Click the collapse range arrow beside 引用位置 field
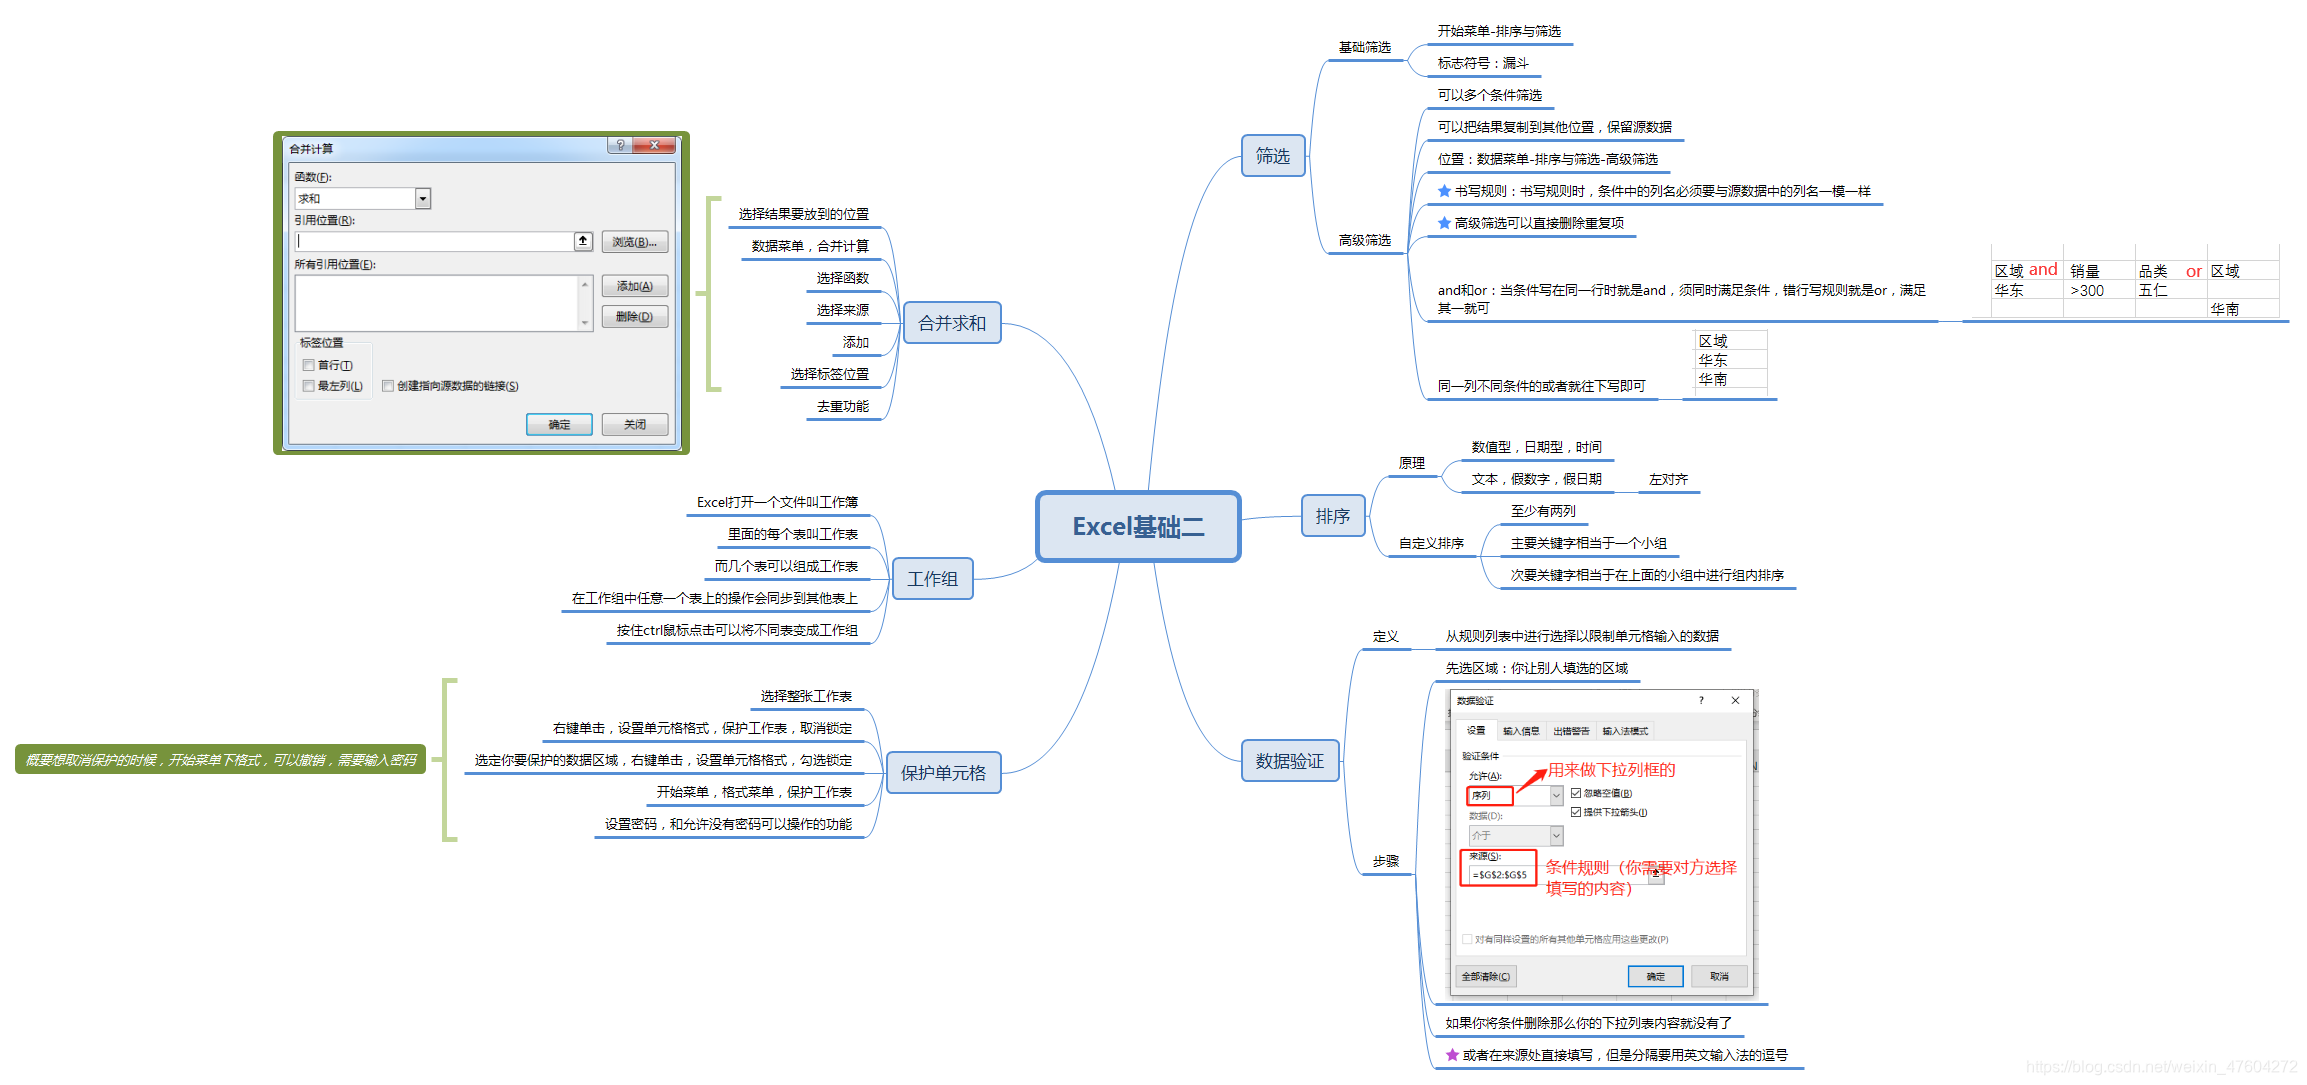 click(583, 241)
